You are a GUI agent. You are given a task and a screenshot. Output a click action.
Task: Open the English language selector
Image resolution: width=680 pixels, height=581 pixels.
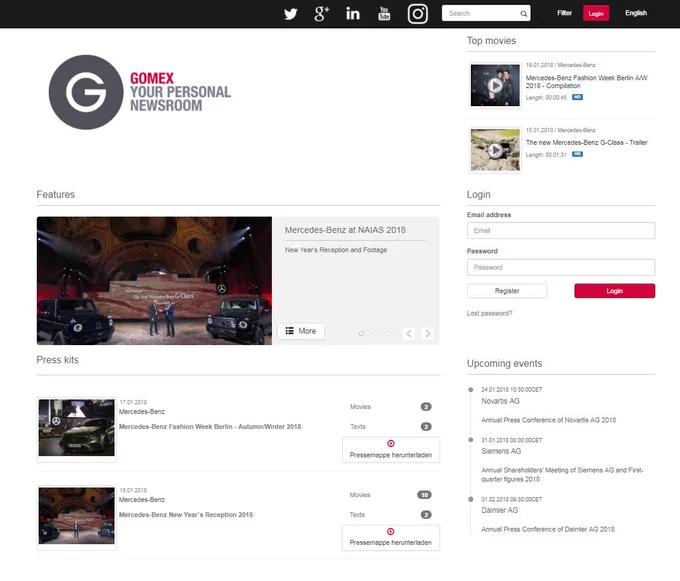click(636, 13)
